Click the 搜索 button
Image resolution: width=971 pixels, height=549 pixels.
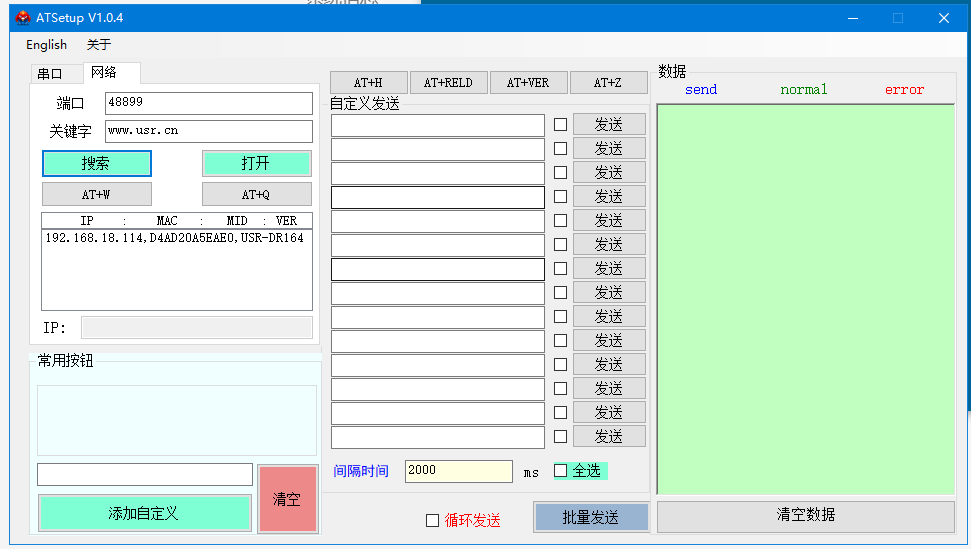coord(97,164)
